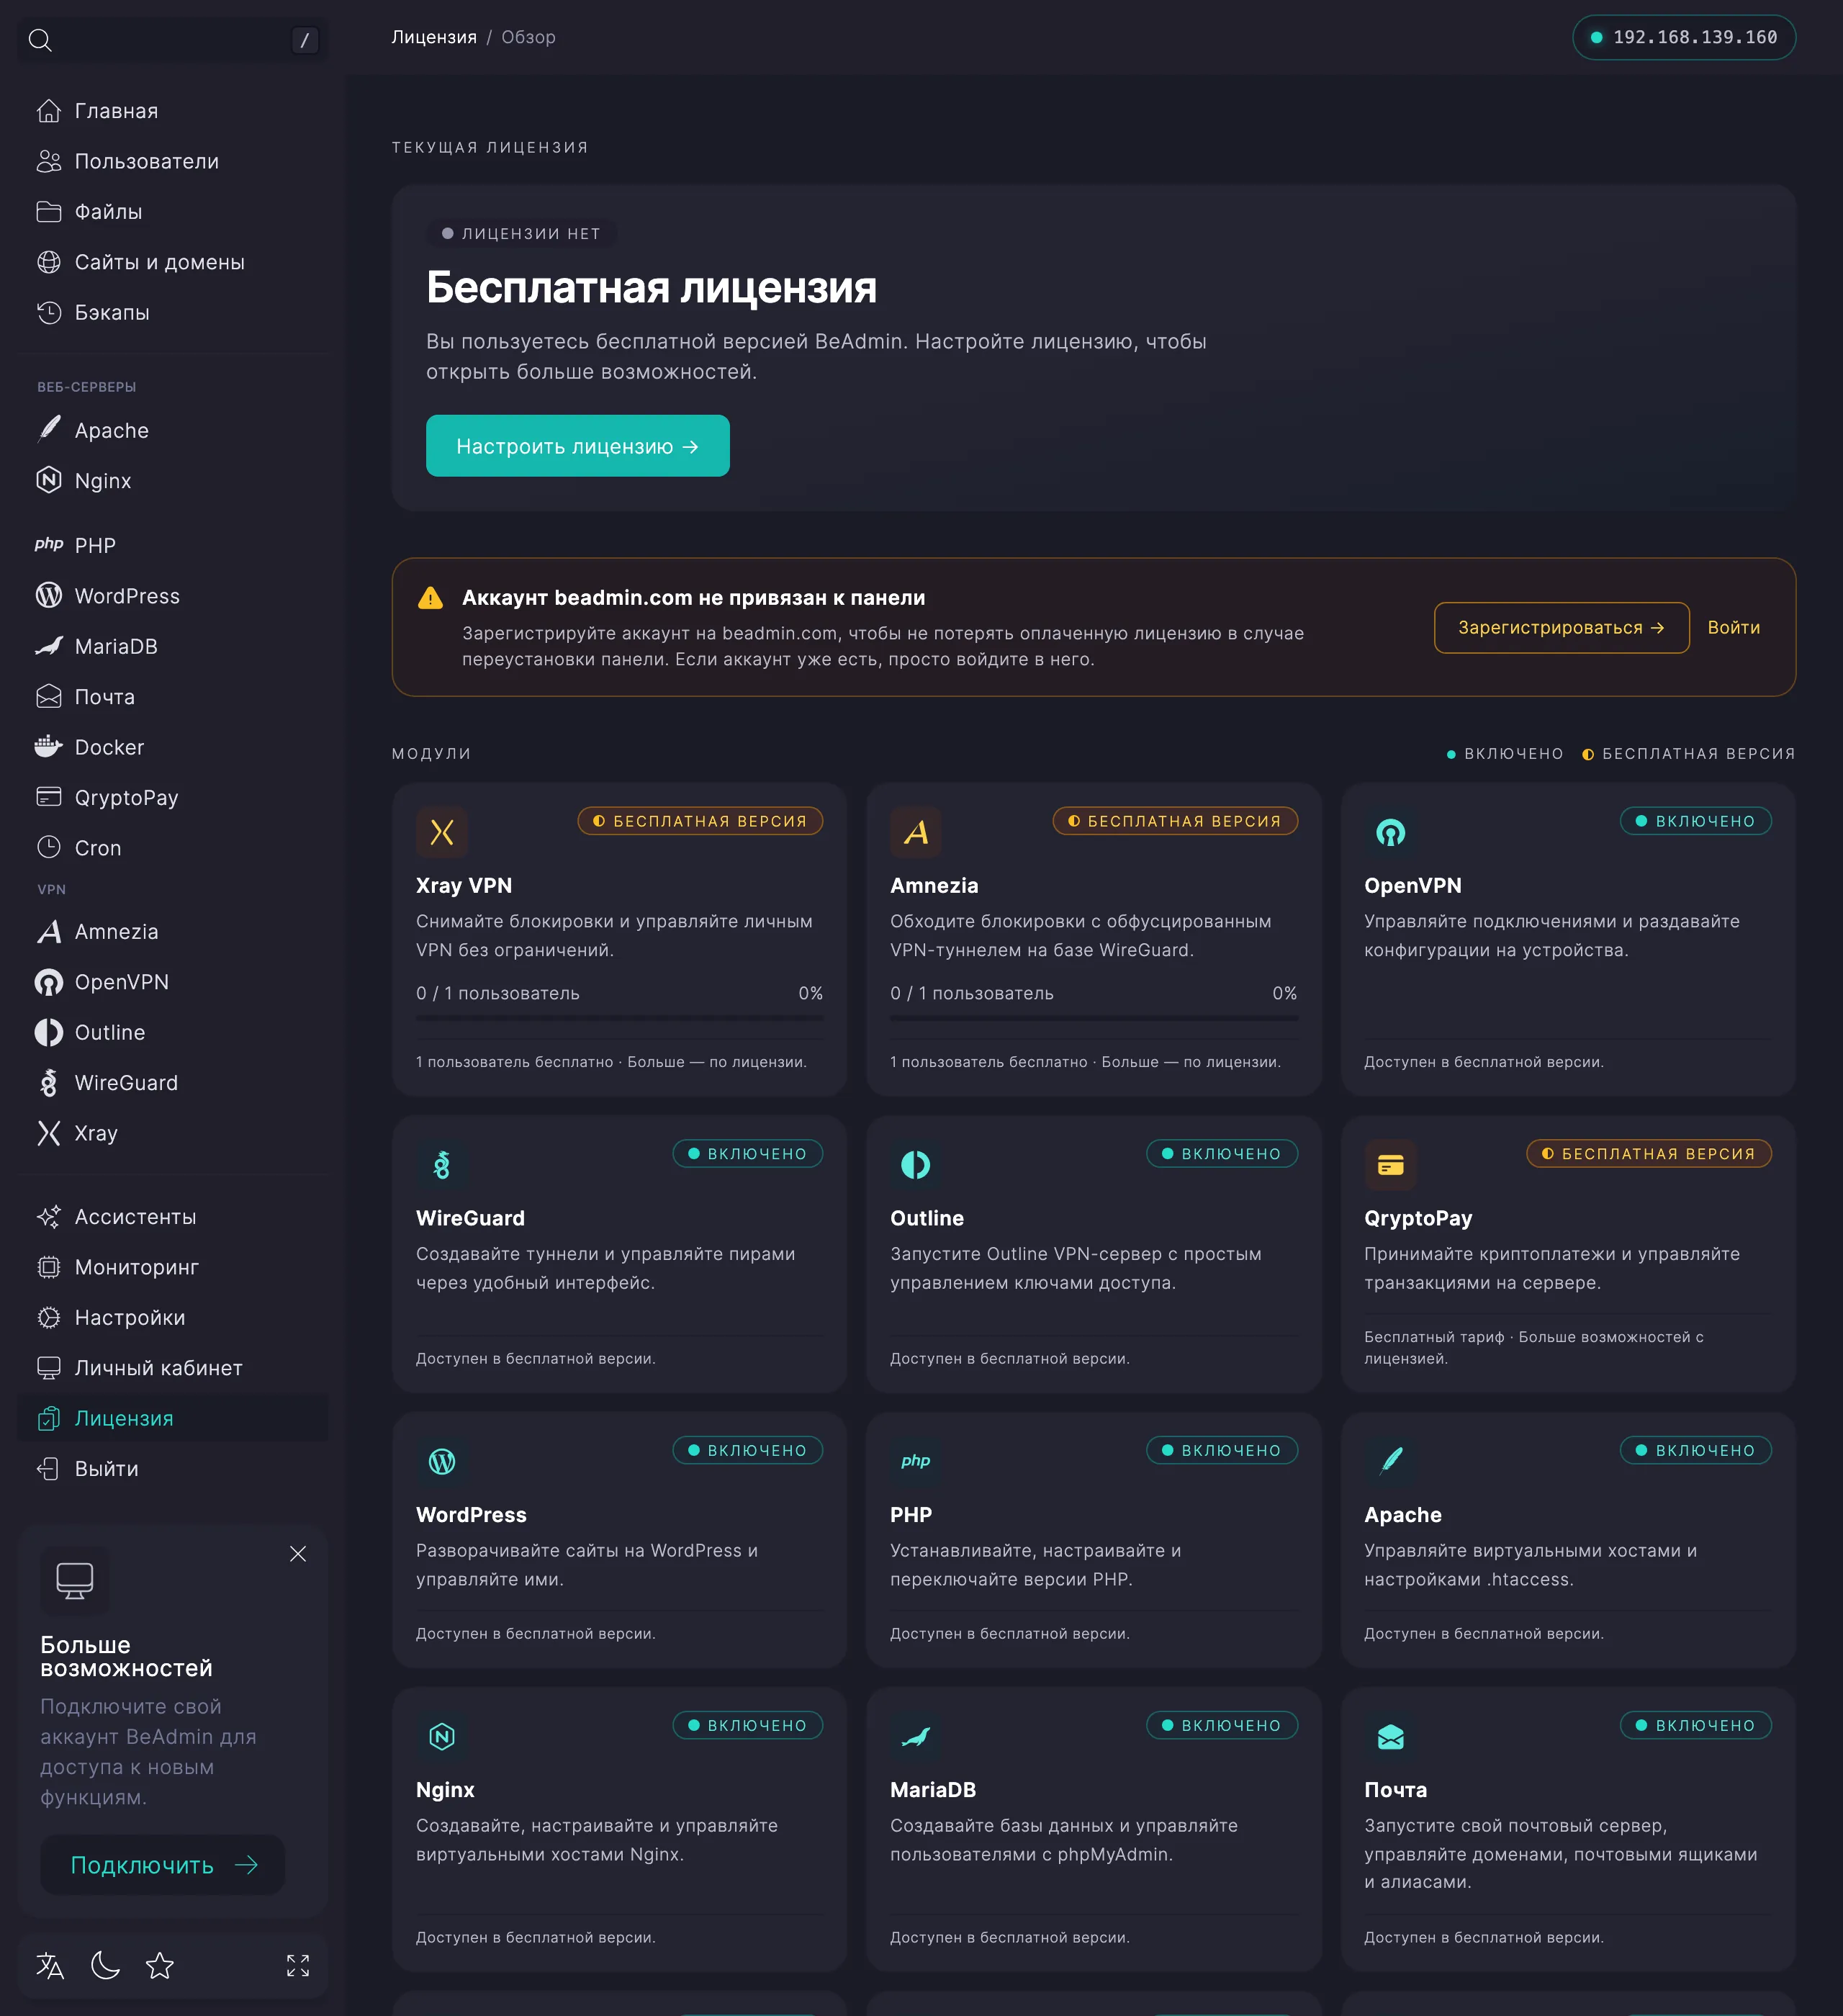Screen dimensions: 1843x2016
Task: Toggle fullscreen with the expand icon
Action: [298, 1965]
